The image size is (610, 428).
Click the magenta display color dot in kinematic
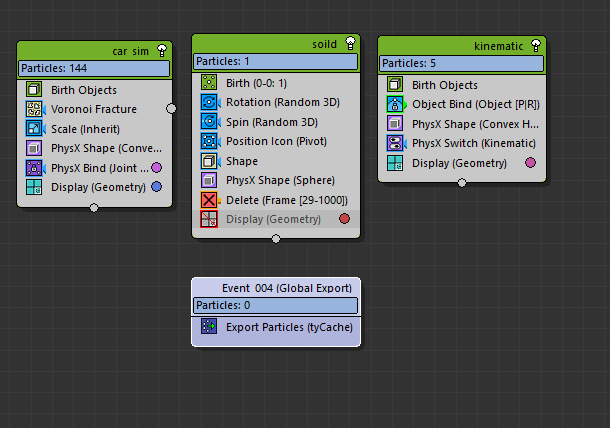coord(530,162)
